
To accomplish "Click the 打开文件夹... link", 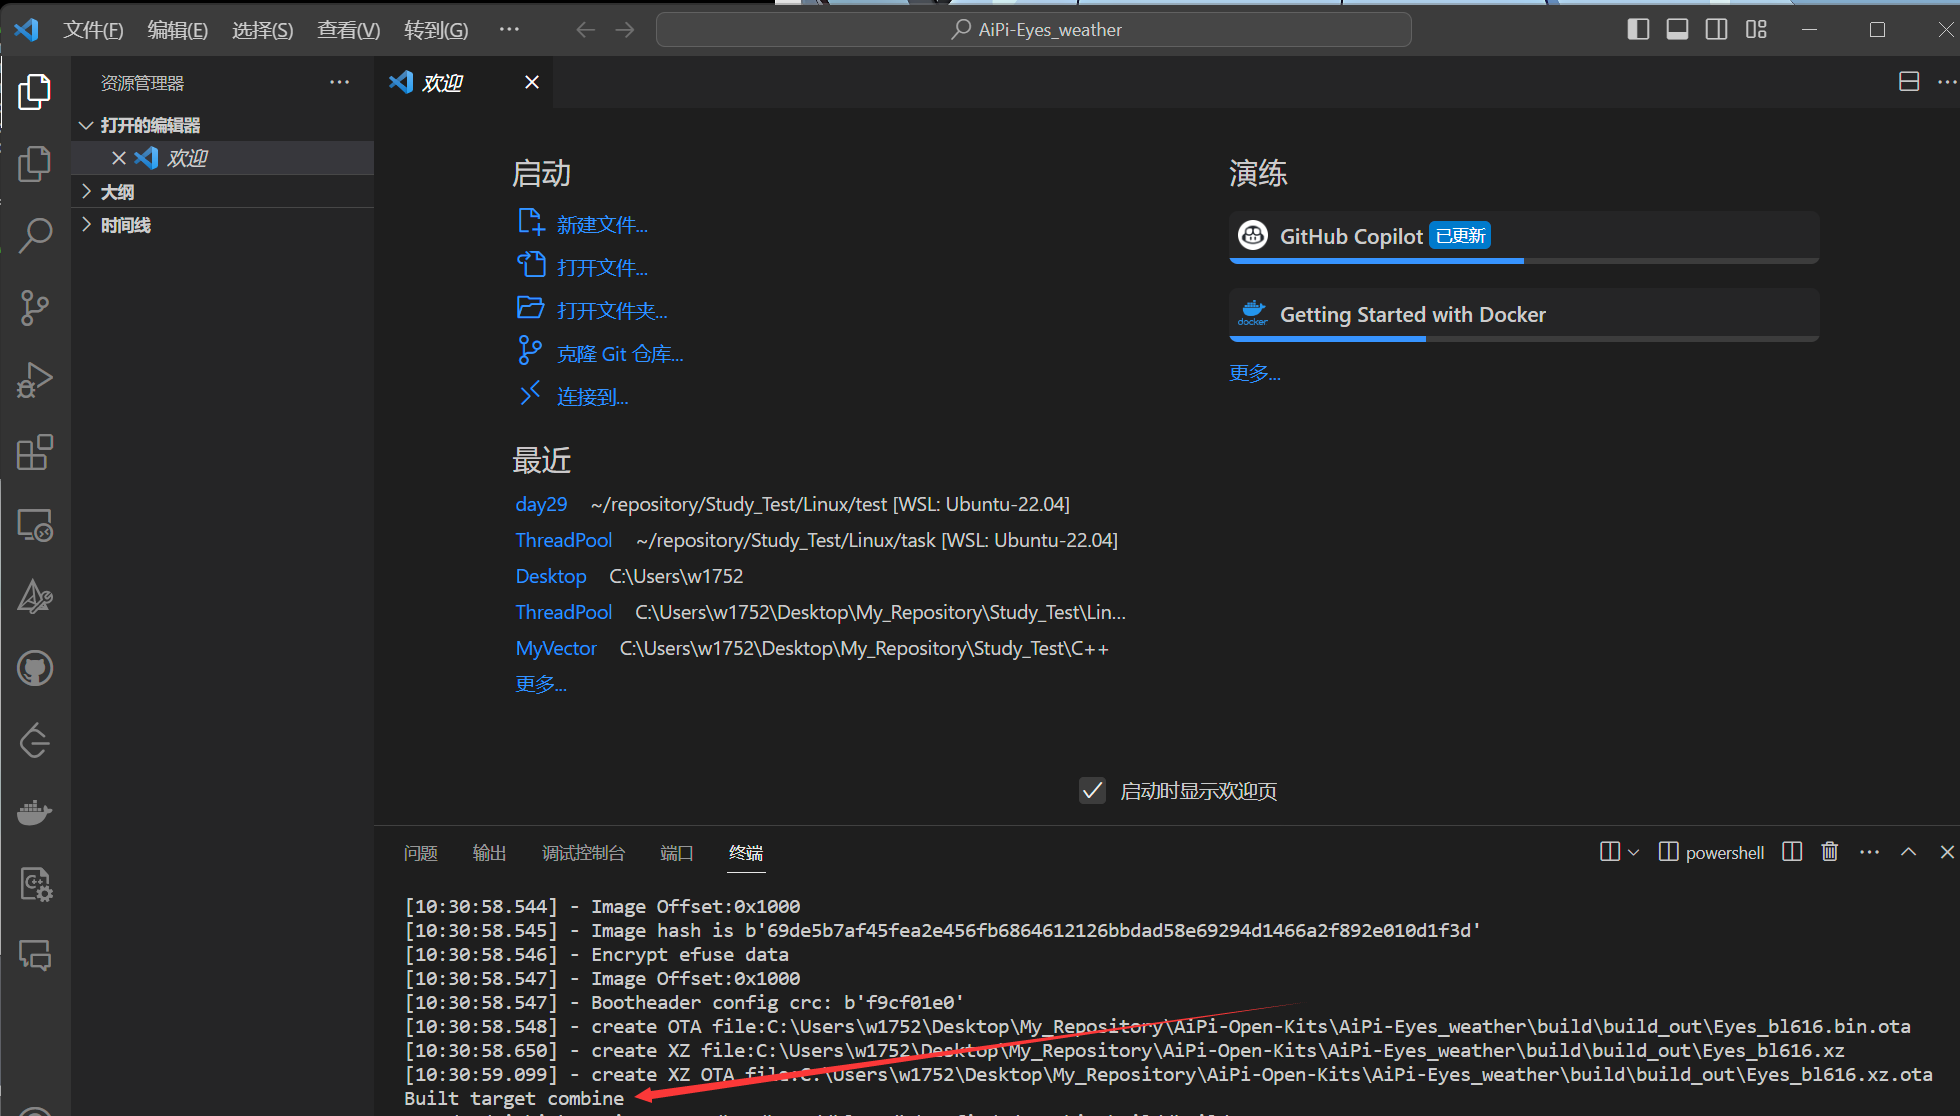I will (x=612, y=311).
